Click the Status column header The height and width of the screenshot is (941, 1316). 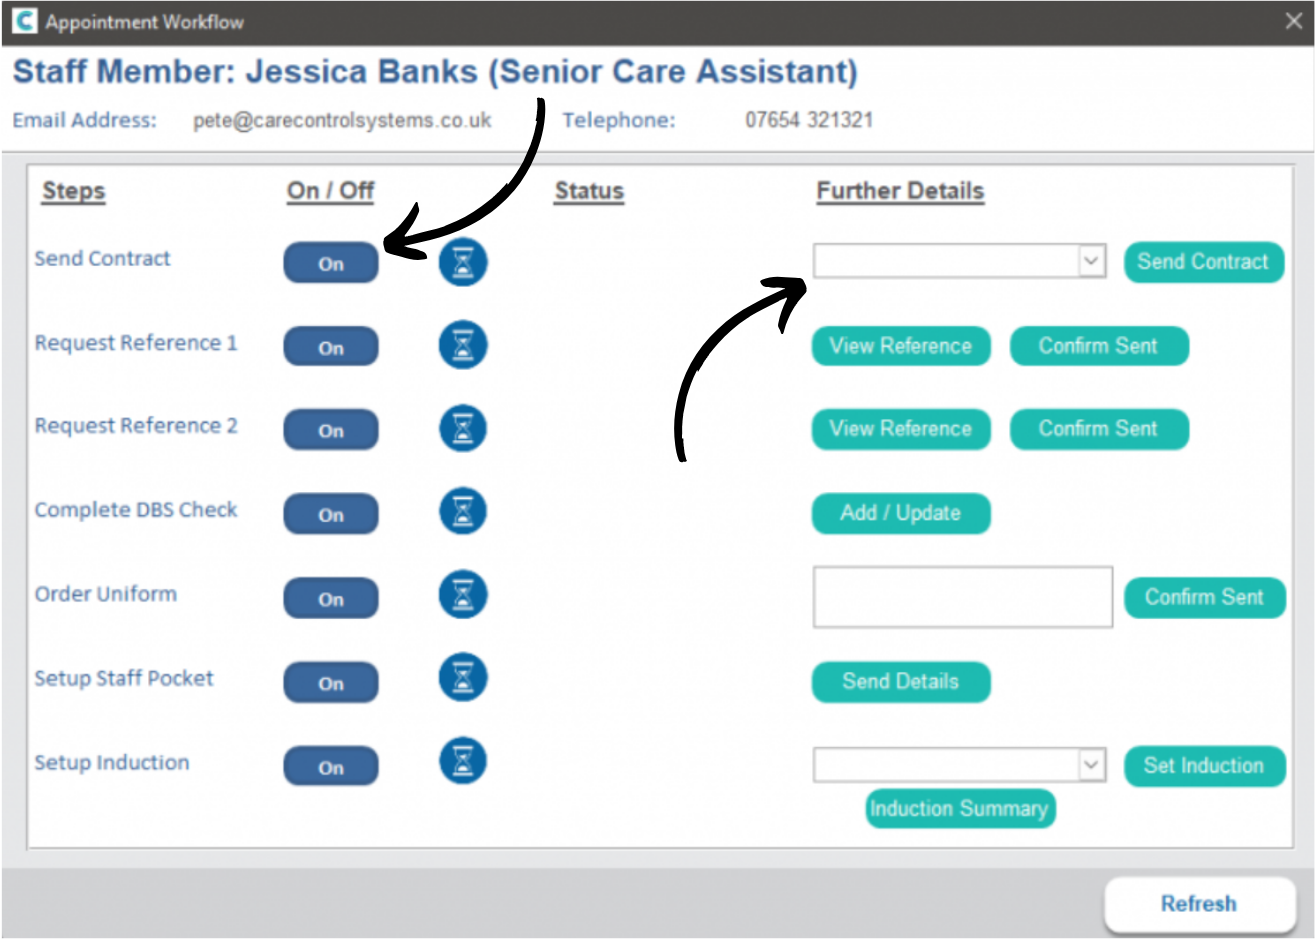tap(589, 191)
